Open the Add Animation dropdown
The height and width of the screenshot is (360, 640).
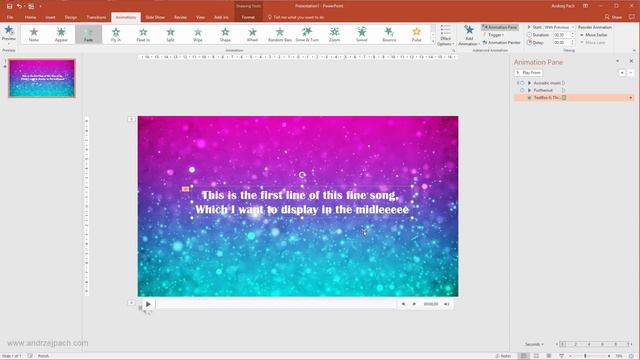469,35
